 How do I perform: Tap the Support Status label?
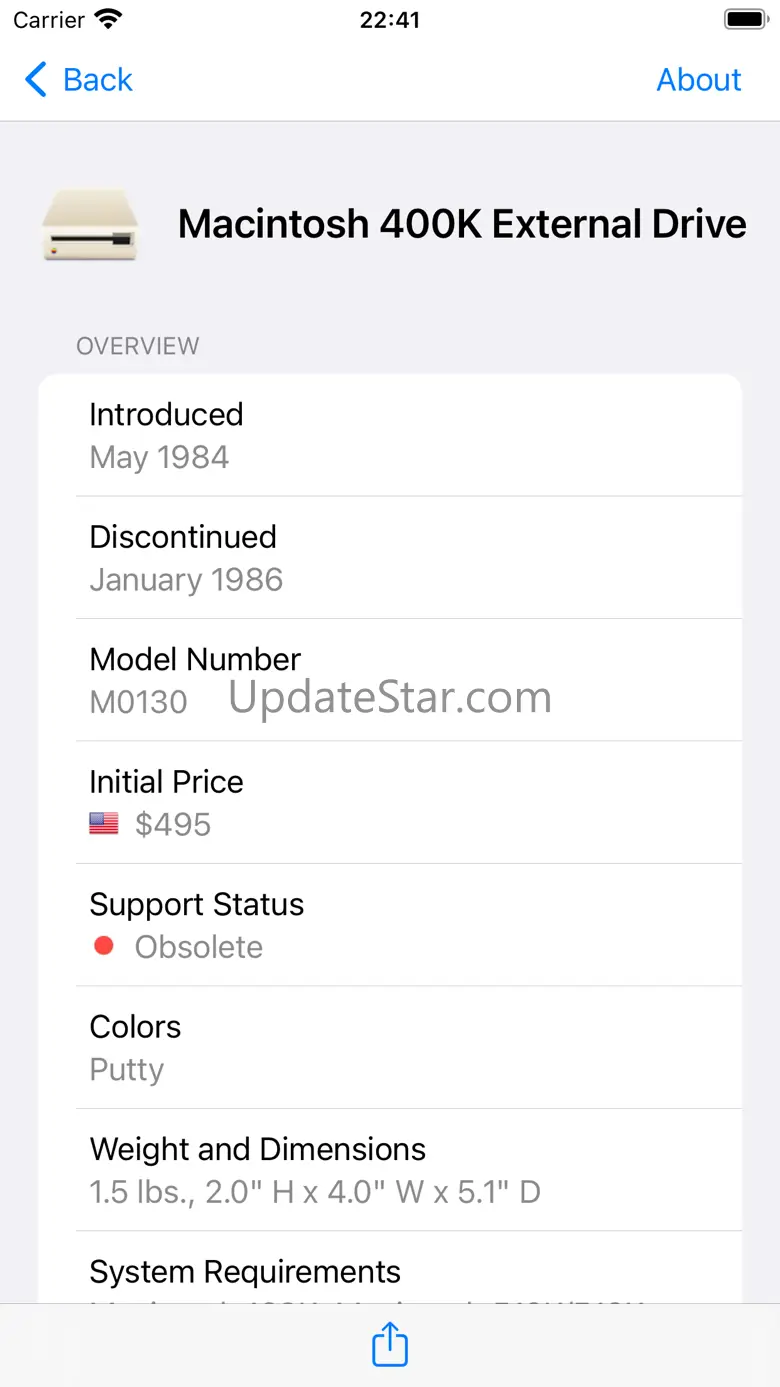pos(196,905)
